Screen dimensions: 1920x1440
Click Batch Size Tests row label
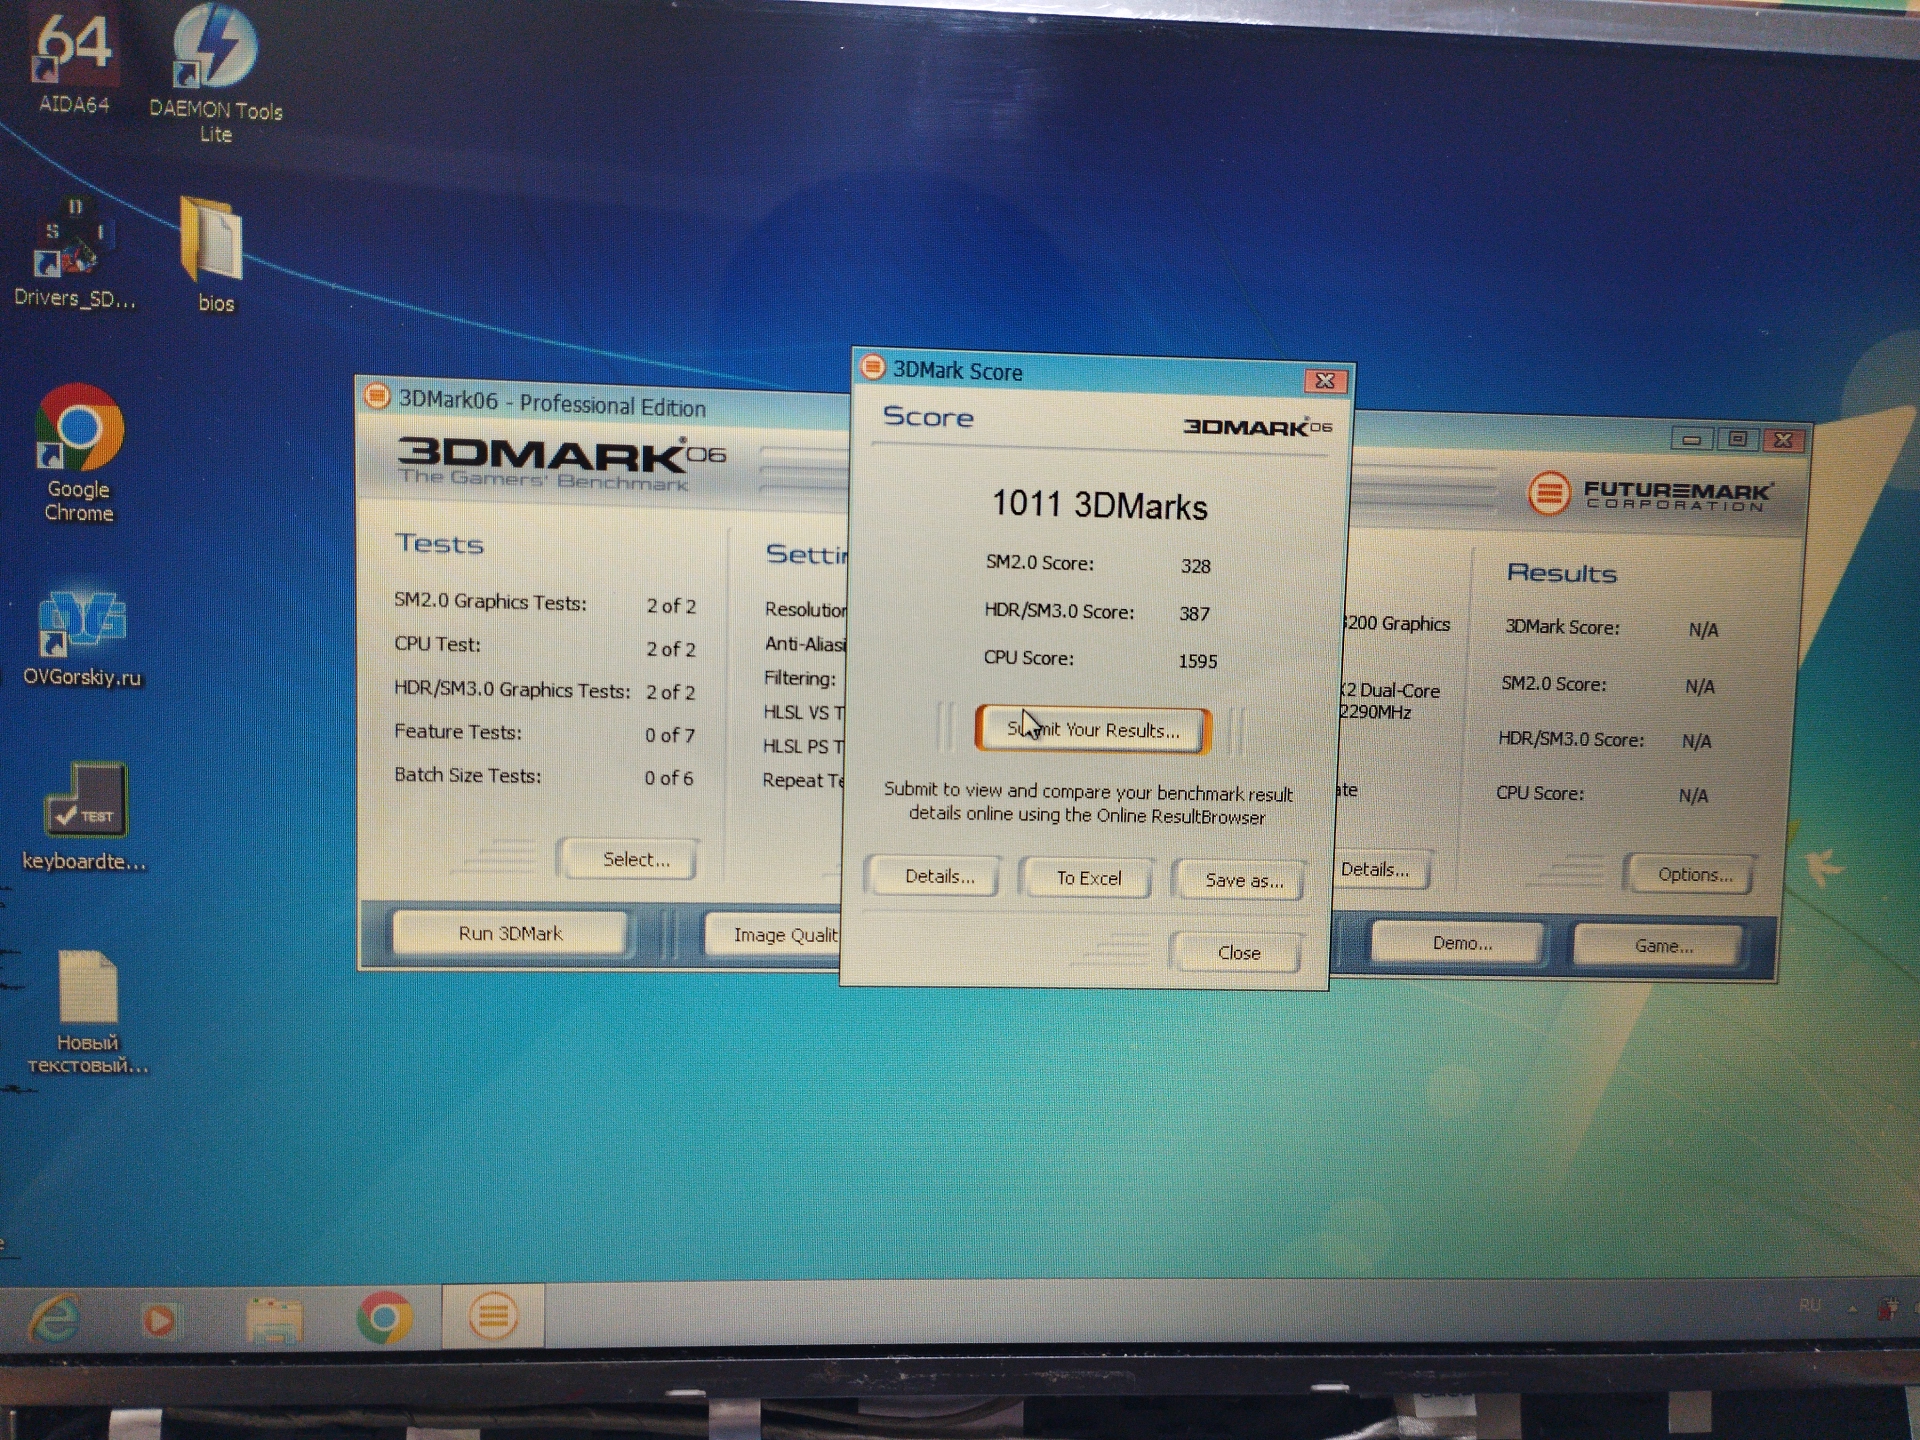coord(467,775)
